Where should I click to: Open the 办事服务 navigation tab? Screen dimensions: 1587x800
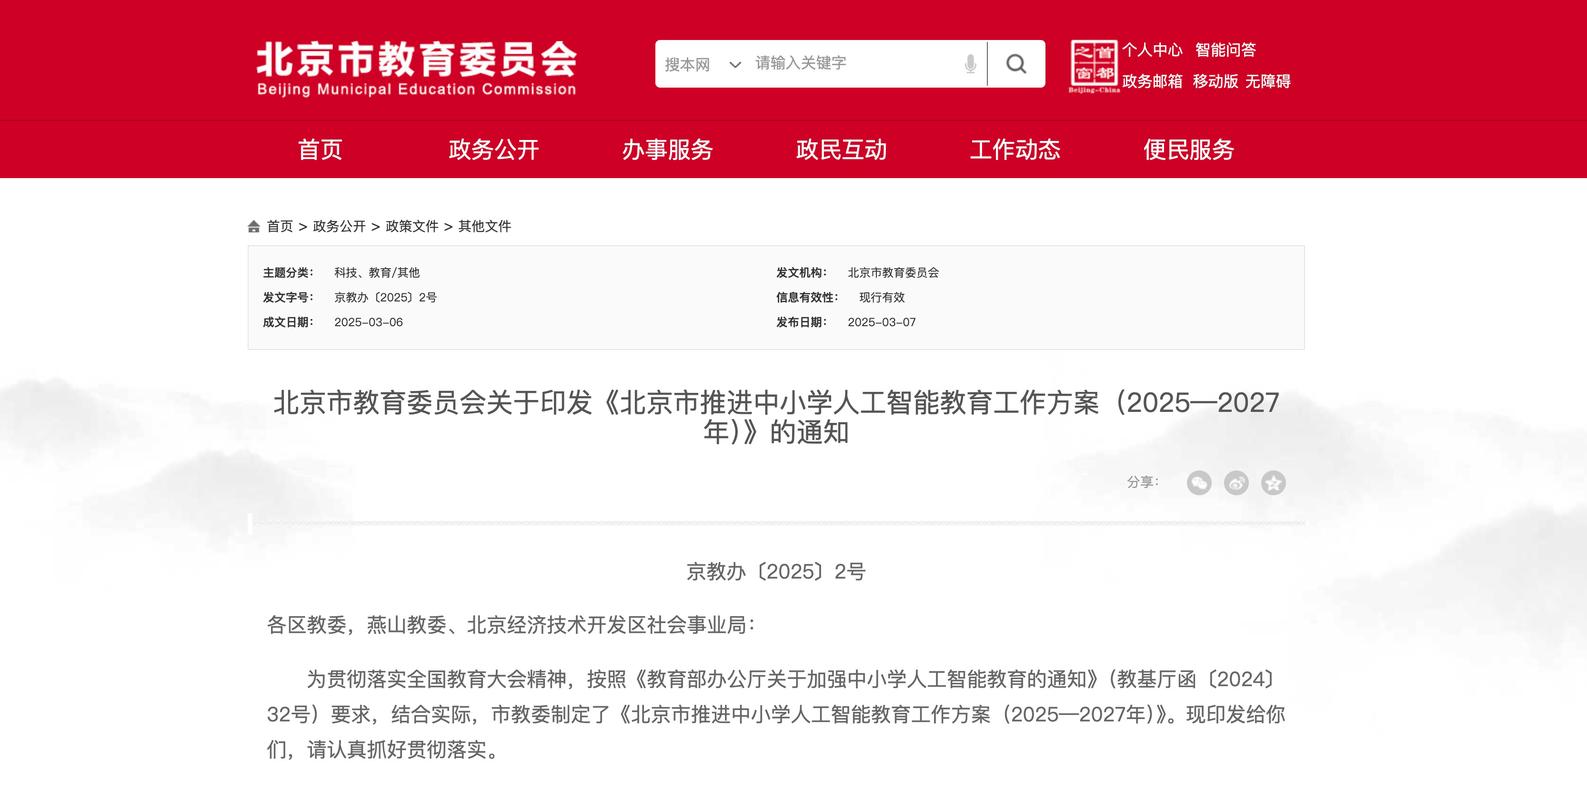pyautogui.click(x=668, y=149)
